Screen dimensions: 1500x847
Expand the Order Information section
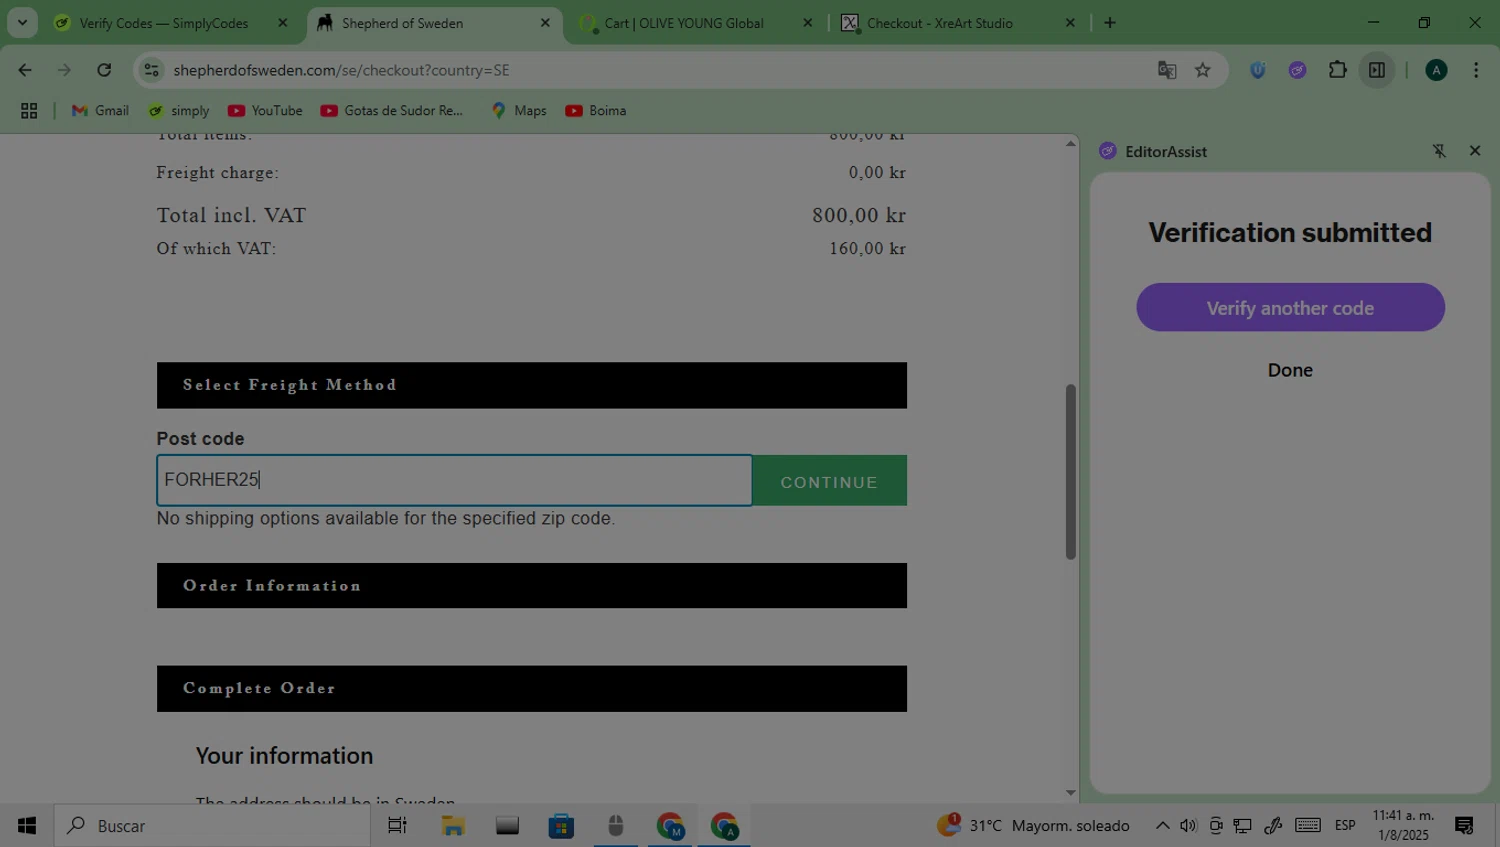tap(532, 585)
